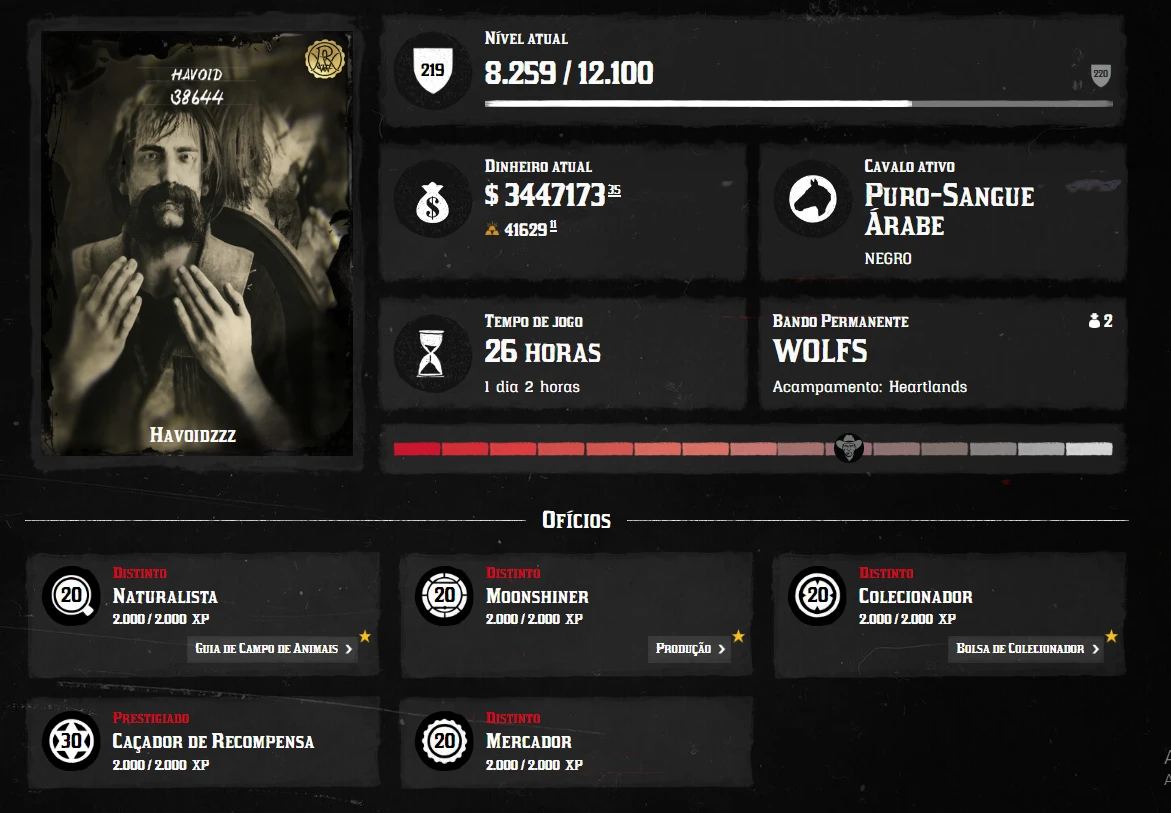Click the Moonshiner role badge icon

tap(444, 596)
